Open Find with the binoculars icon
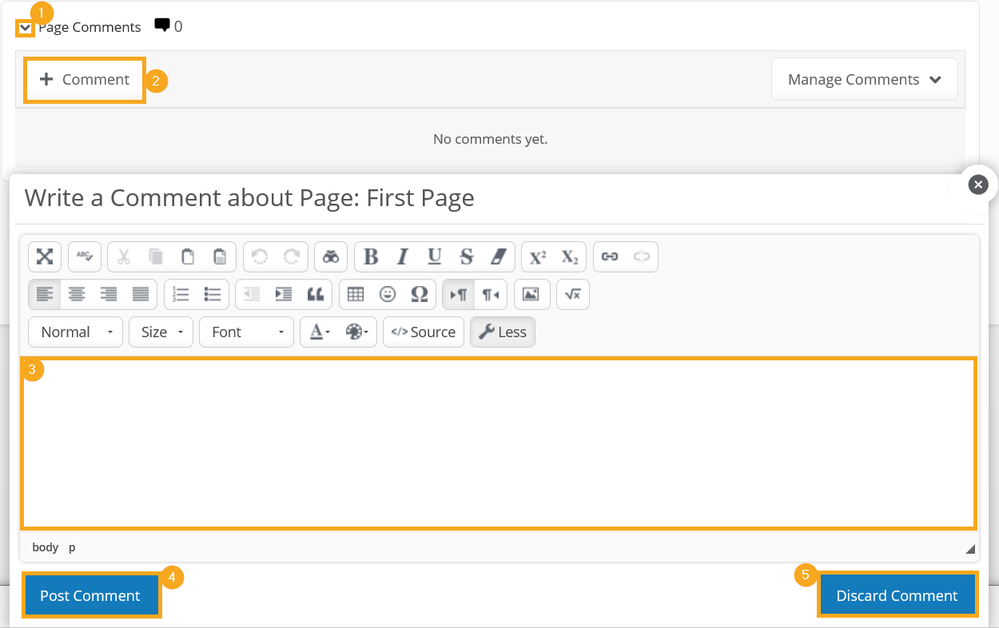 330,257
